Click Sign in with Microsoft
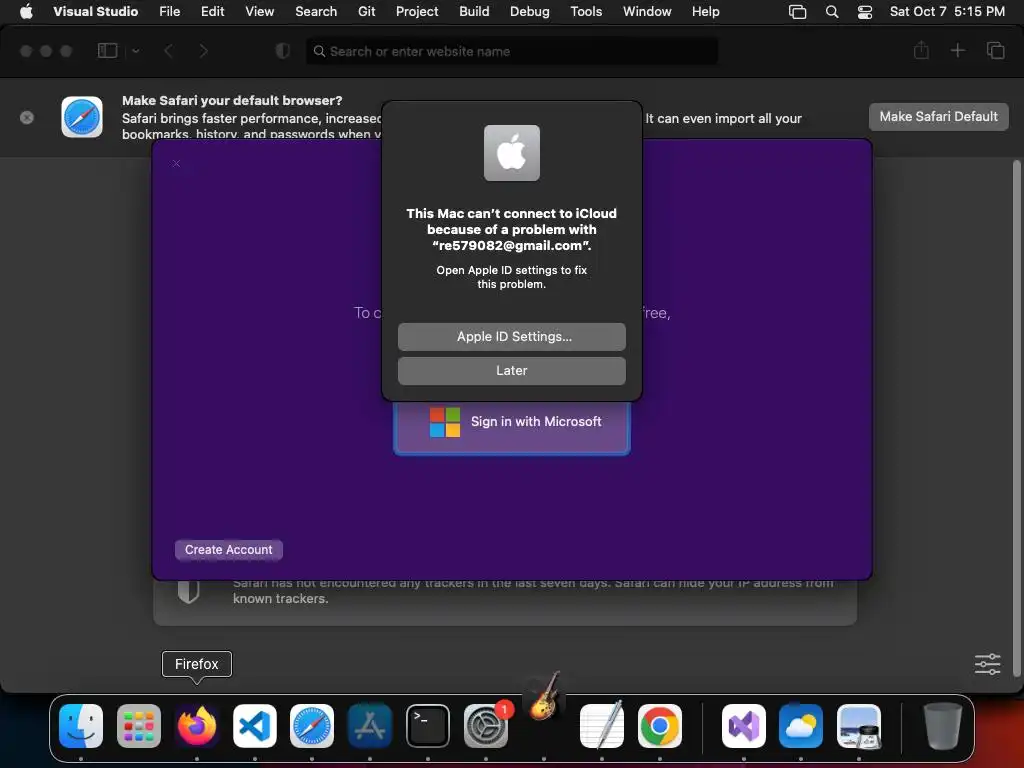The width and height of the screenshot is (1024, 768). point(511,426)
